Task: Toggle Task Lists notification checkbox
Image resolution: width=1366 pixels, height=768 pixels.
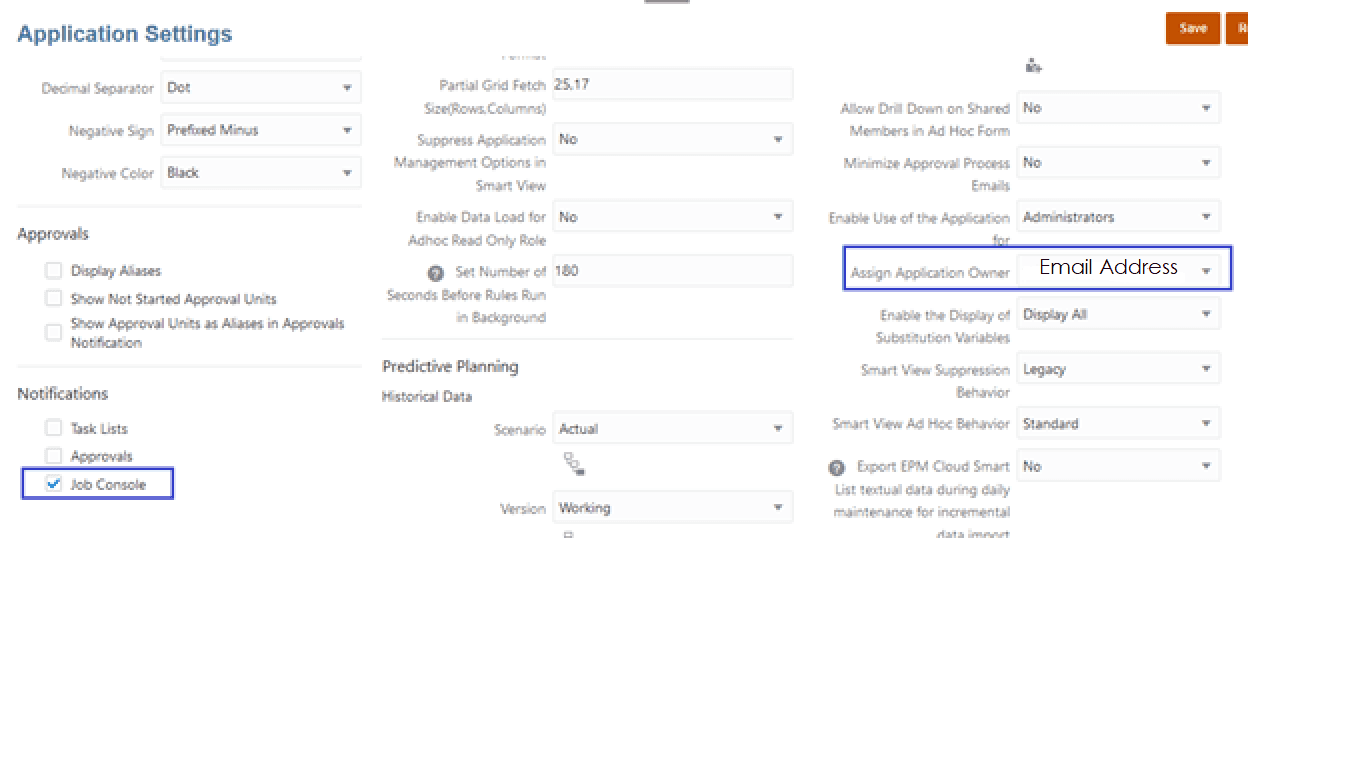Action: [x=54, y=428]
